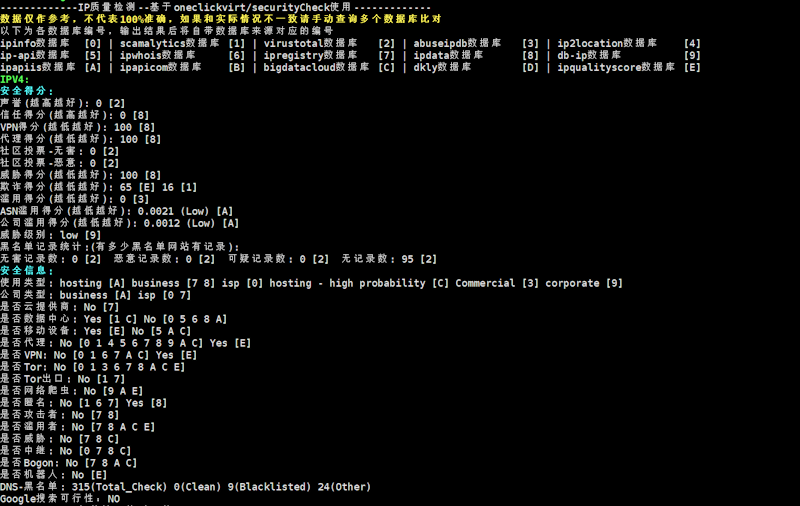Screen dimensions: 800x506
Task: Click the ipqualityscore数据库 [E] entry
Action: [x=629, y=67]
